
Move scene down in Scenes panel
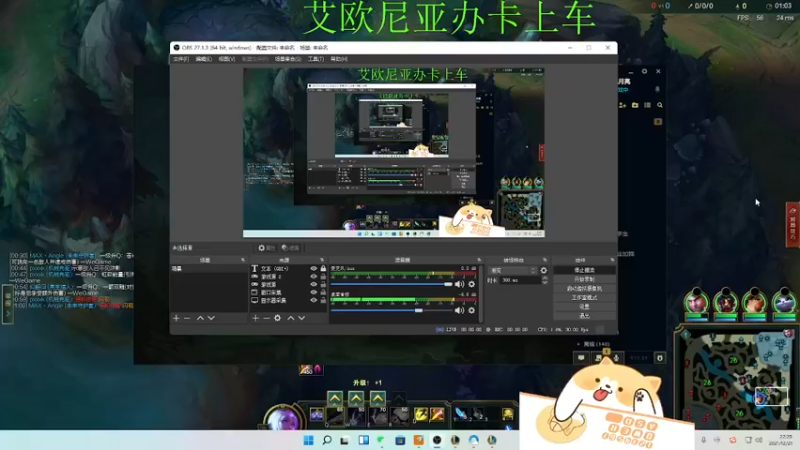click(x=211, y=318)
